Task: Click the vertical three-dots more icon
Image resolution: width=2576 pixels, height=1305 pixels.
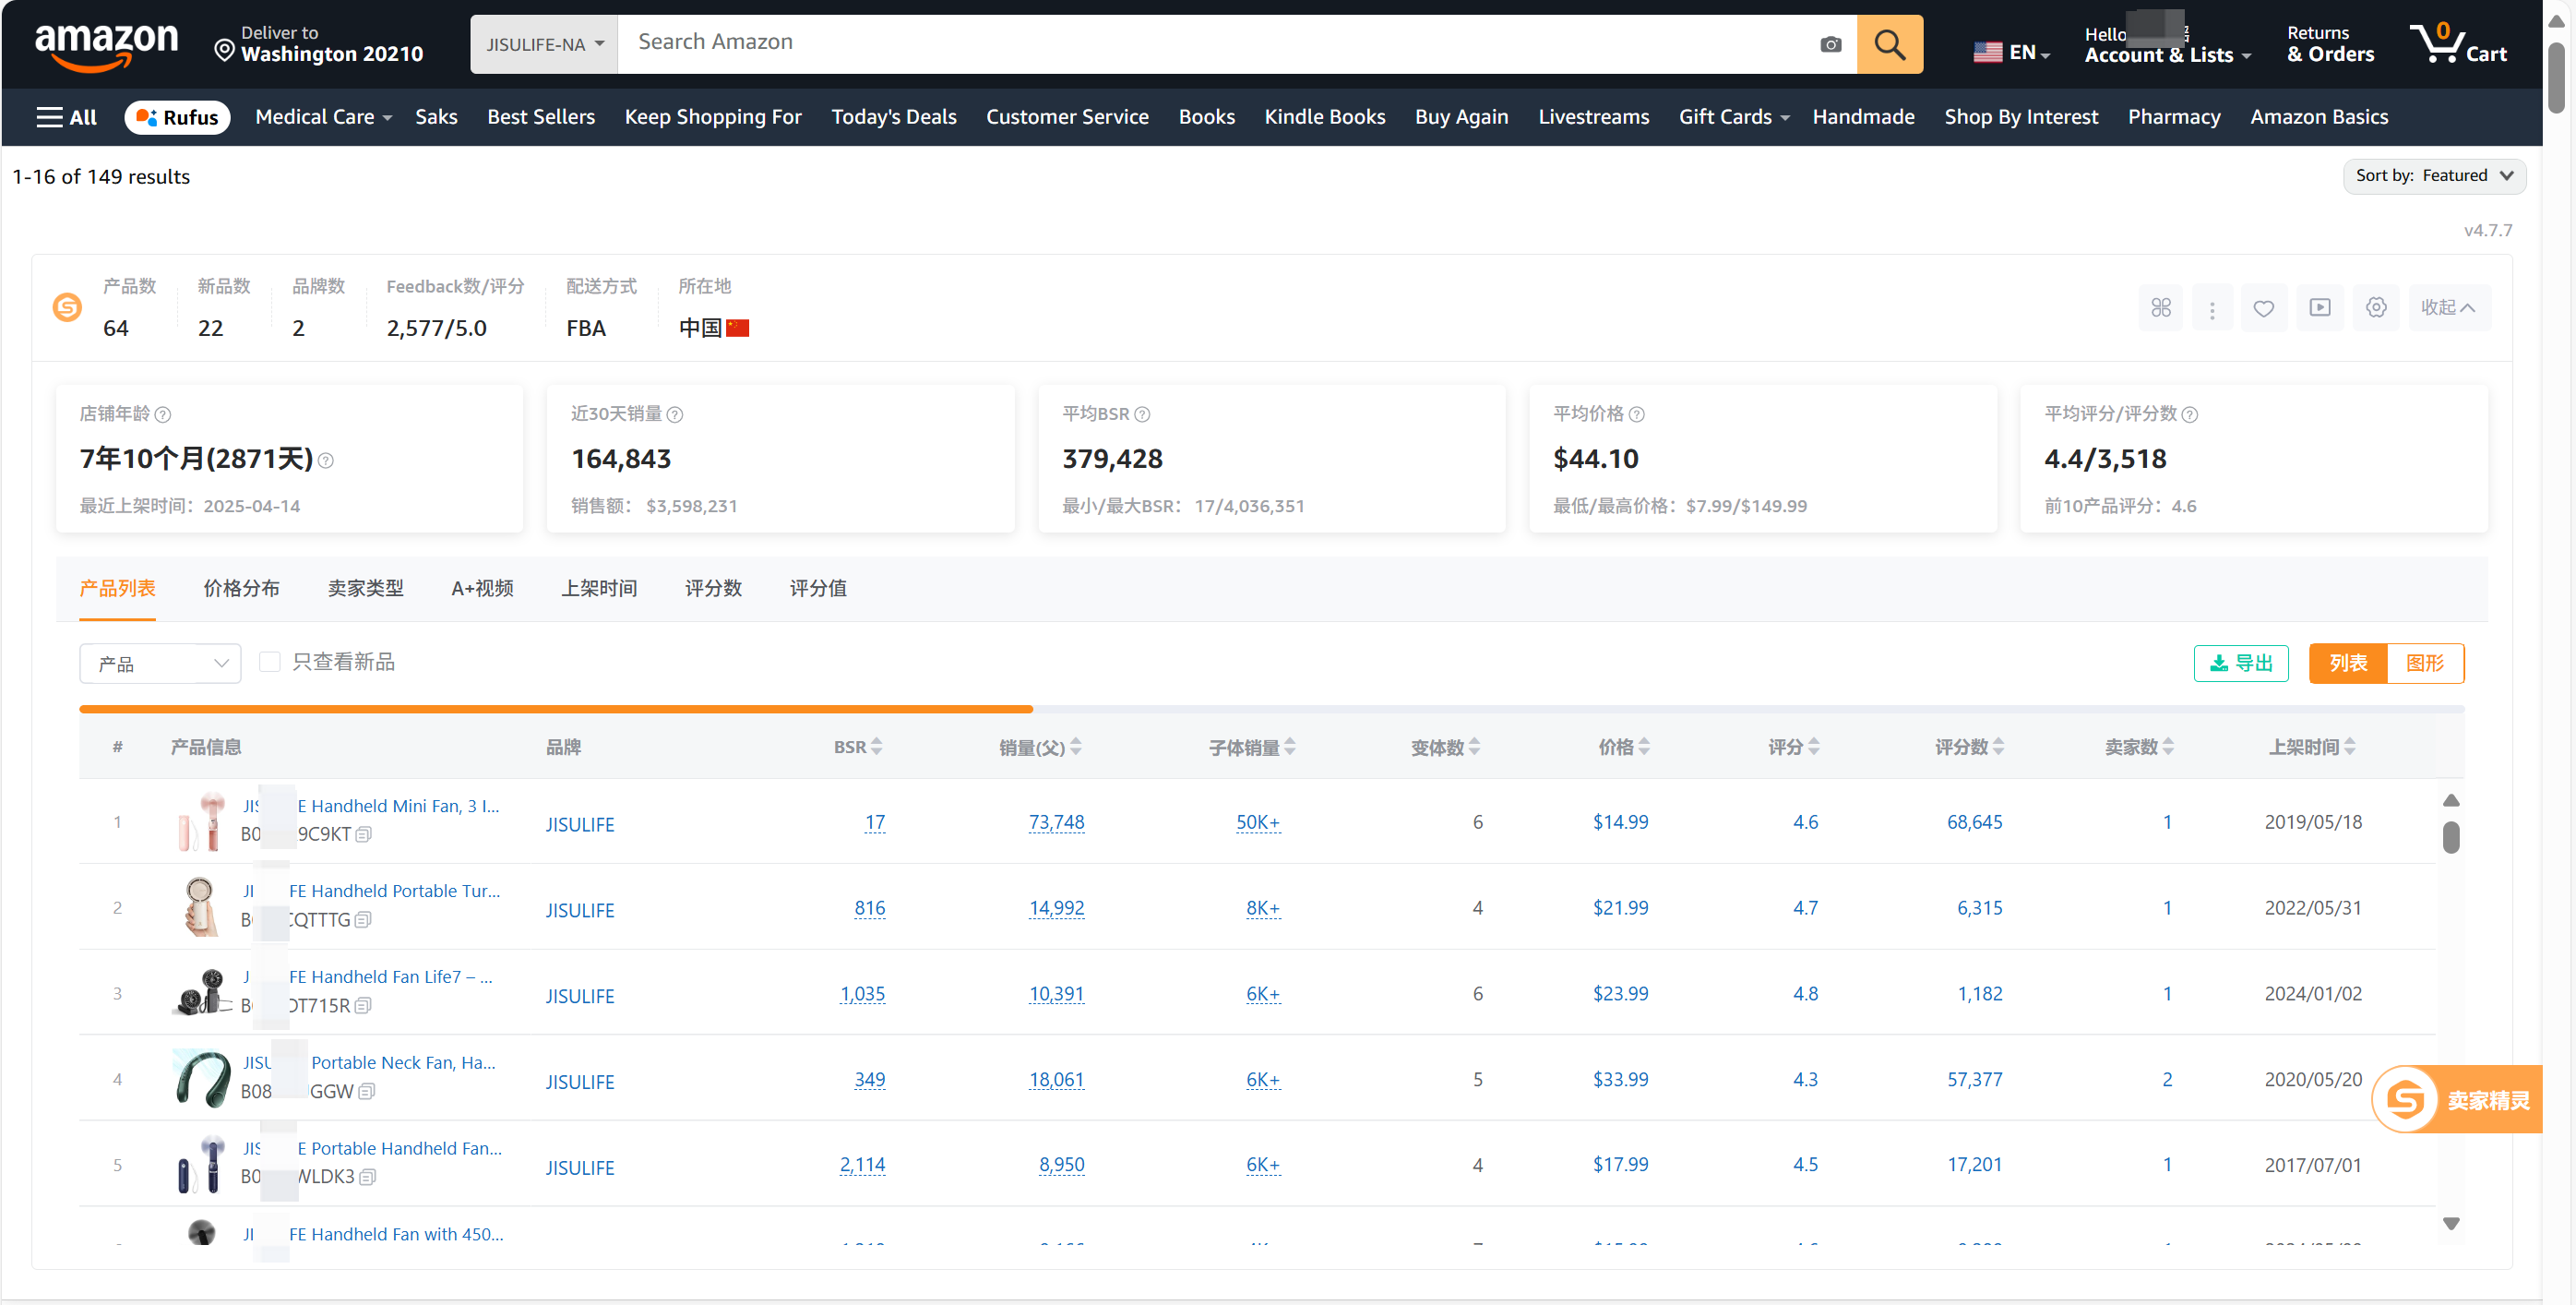Action: click(2212, 309)
